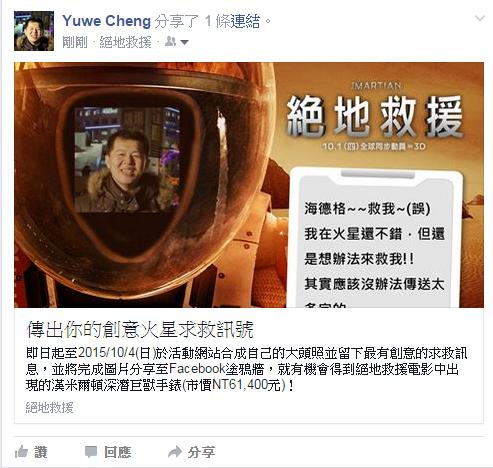The height and width of the screenshot is (468, 493).
Task: Click the 剛剛 timestamp link
Action: click(75, 42)
